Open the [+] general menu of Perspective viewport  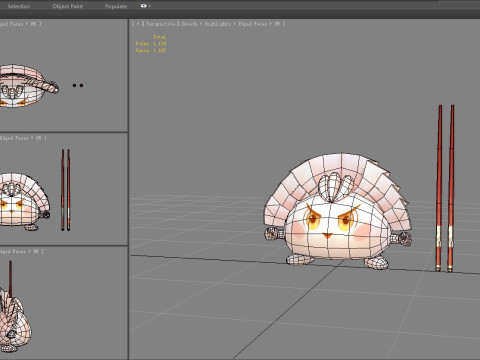138,24
